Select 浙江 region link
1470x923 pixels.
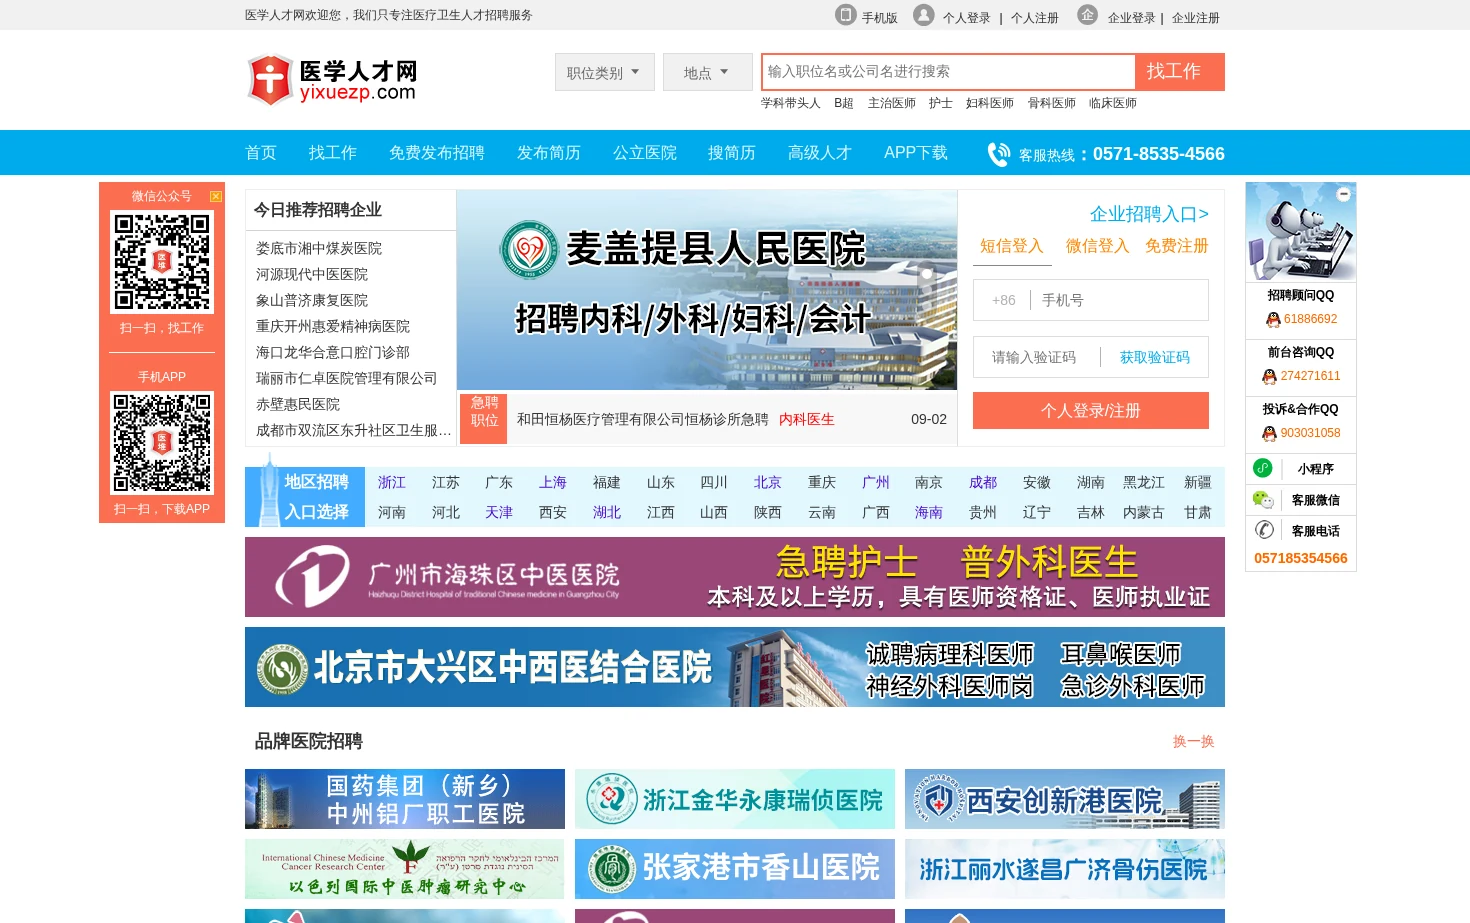[x=392, y=482]
